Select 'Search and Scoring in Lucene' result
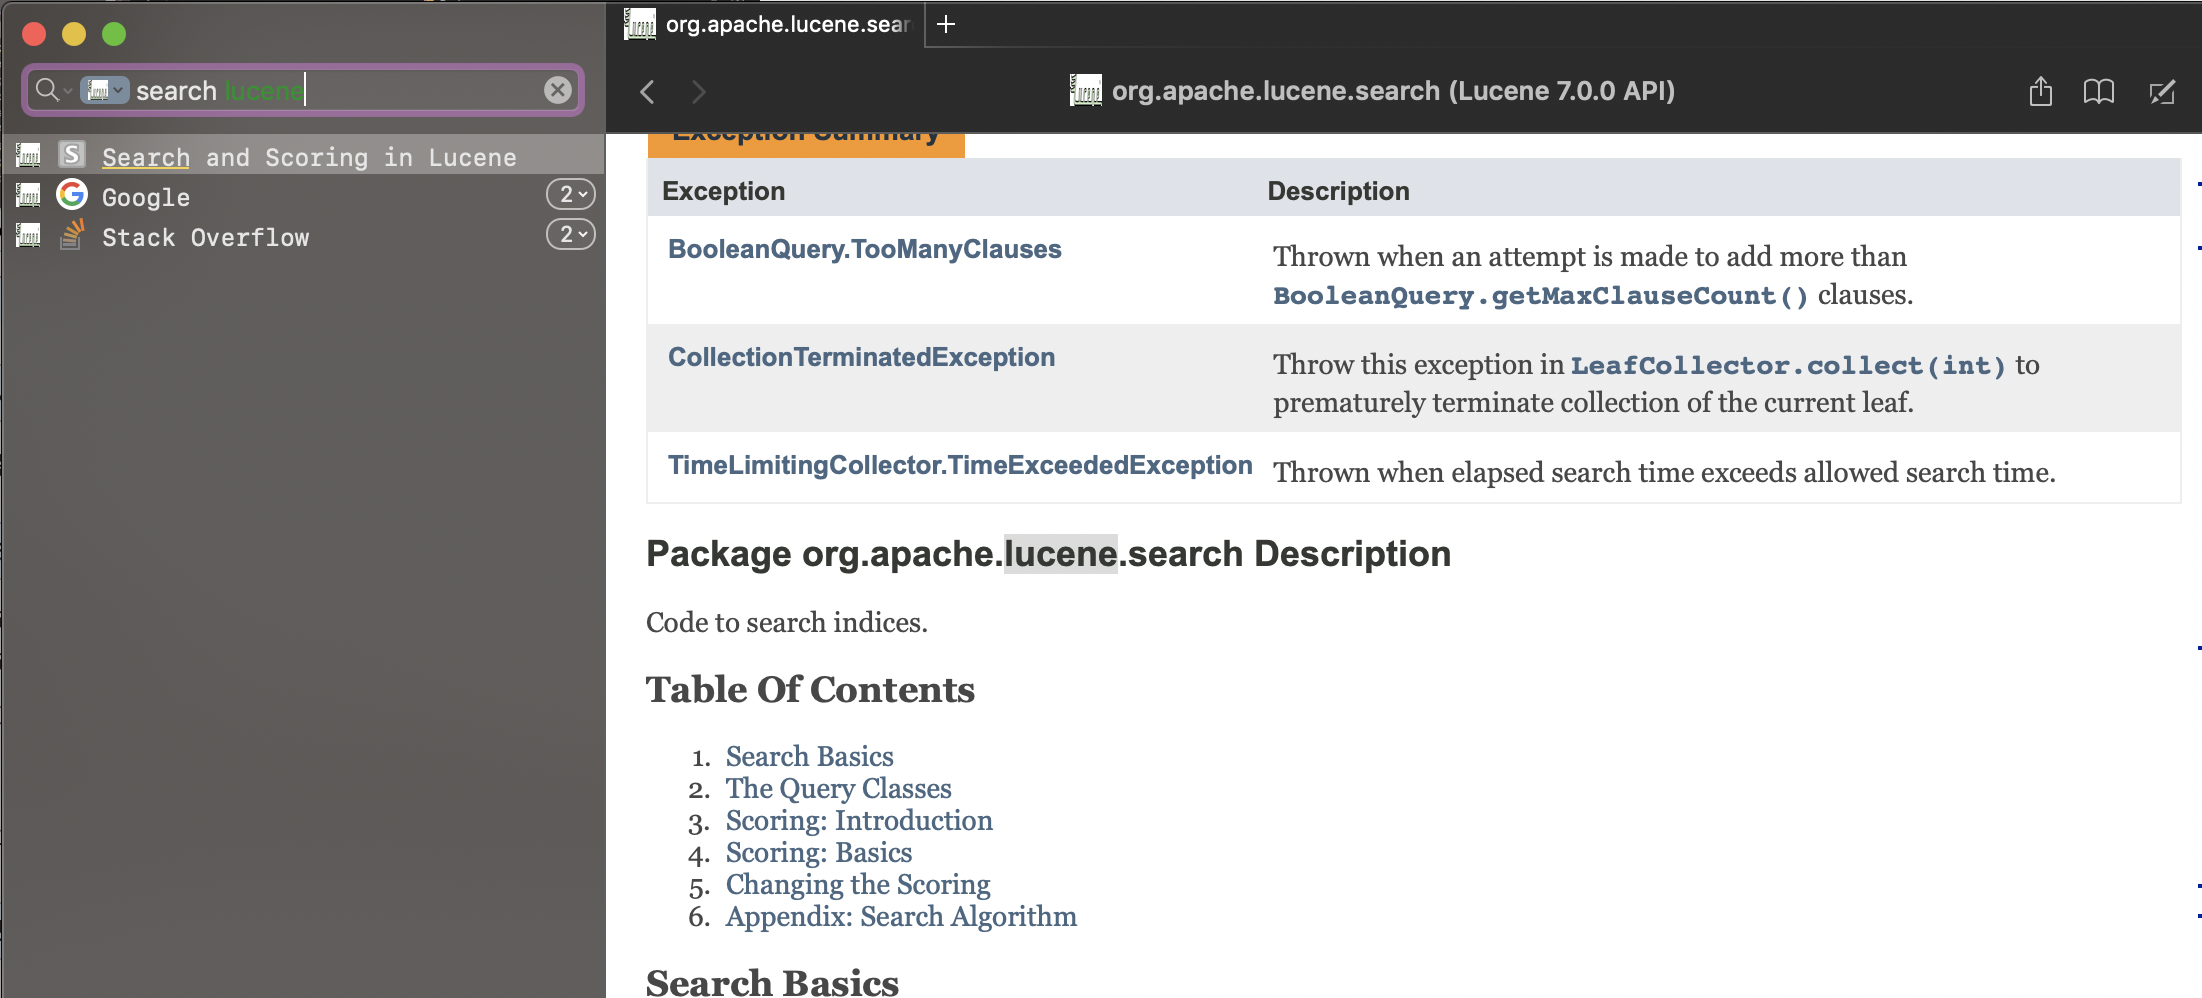This screenshot has width=2202, height=998. tap(309, 157)
